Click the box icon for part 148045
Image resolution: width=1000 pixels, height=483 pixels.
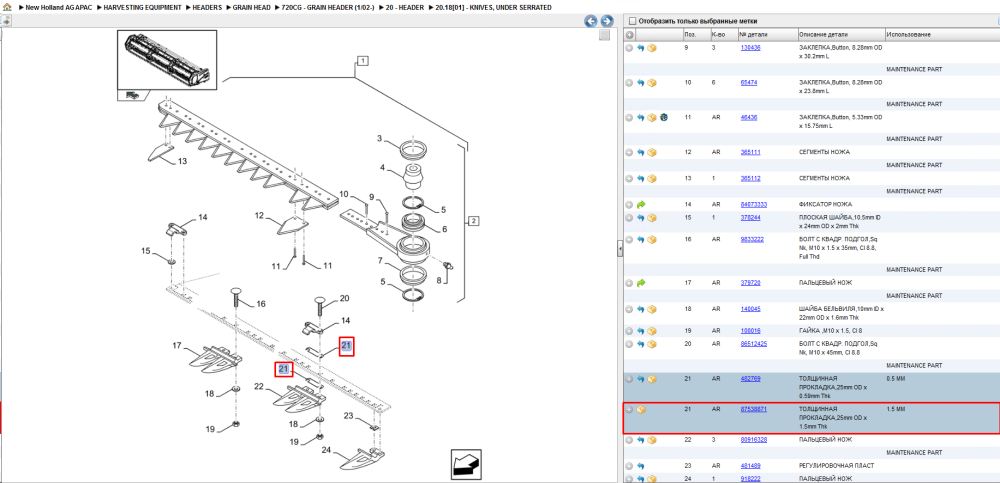click(x=652, y=309)
